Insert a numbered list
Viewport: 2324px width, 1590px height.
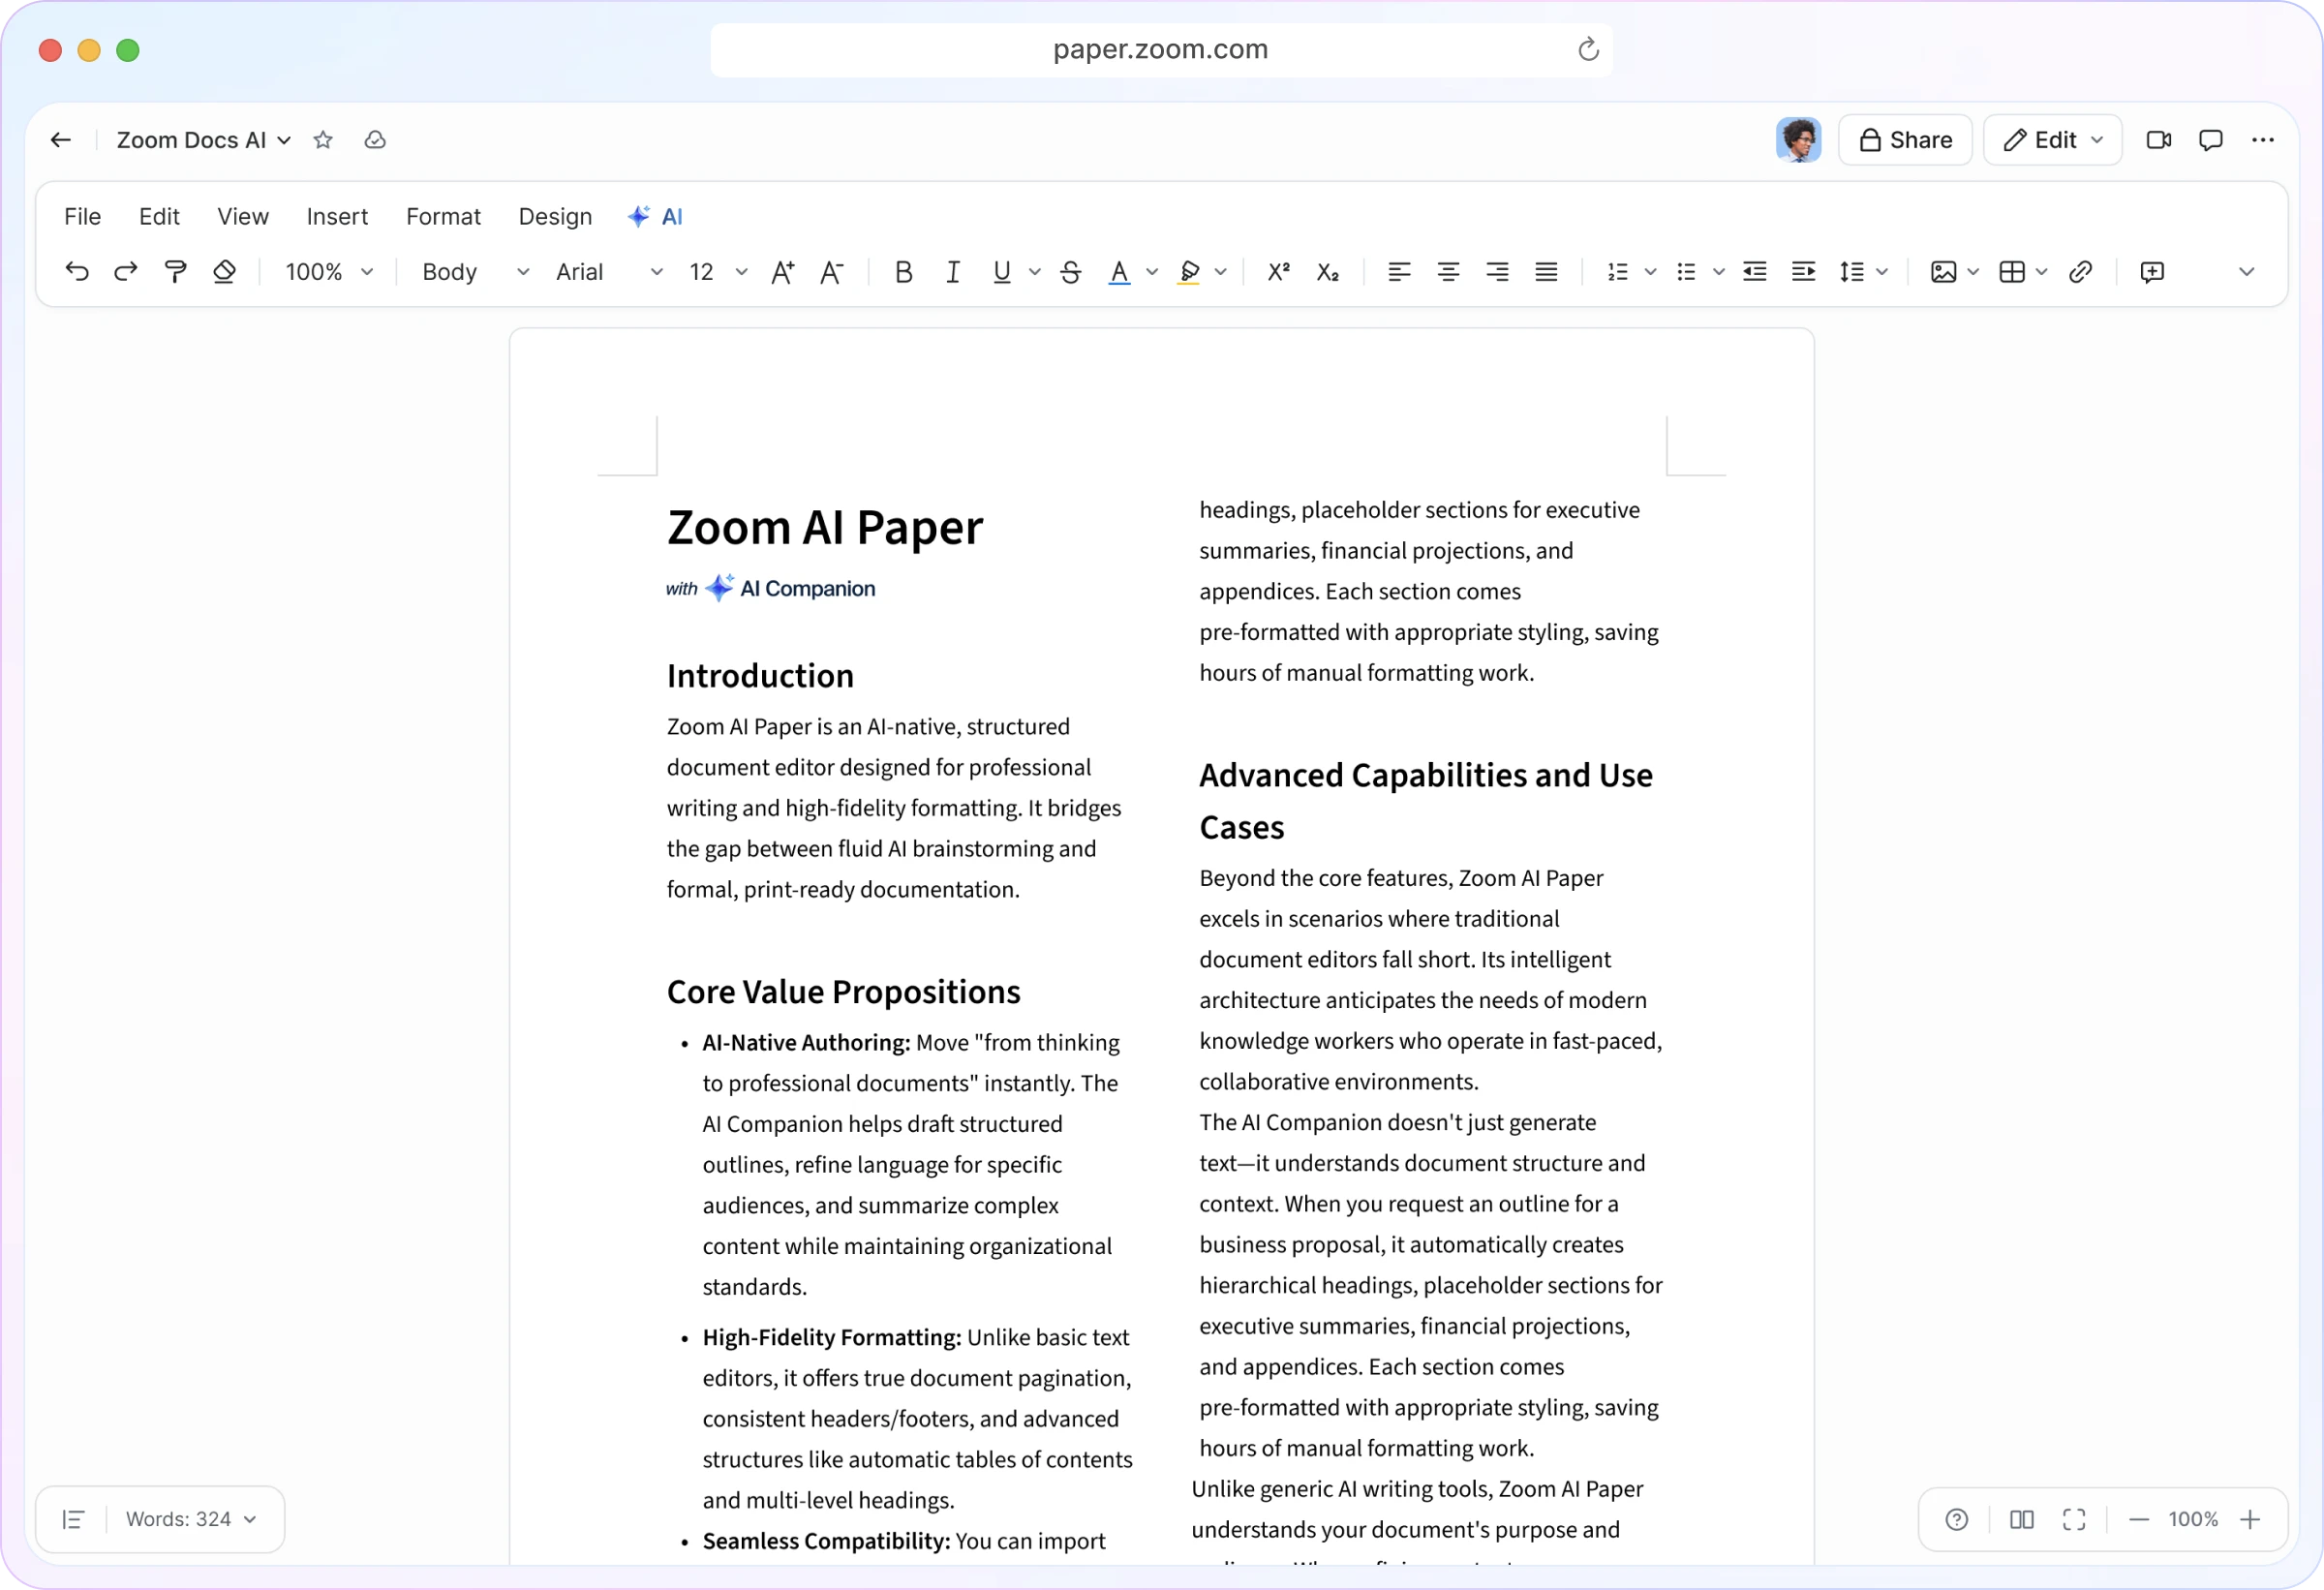click(1618, 272)
